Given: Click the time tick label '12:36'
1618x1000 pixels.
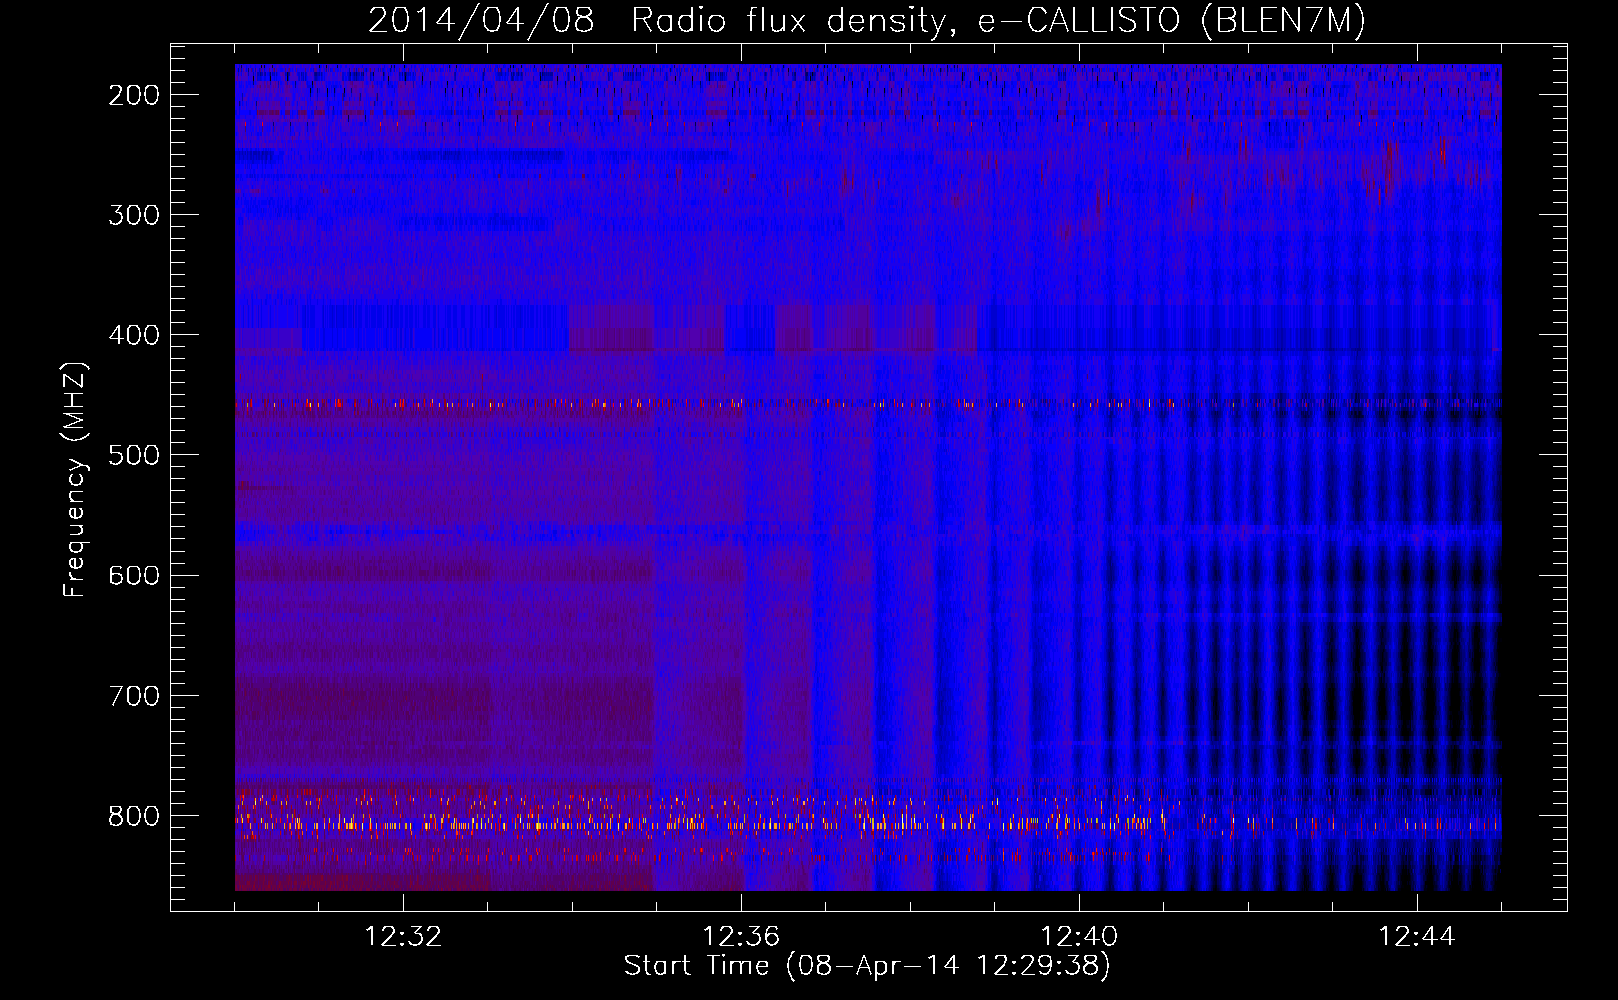Looking at the screenshot, I should [x=741, y=937].
